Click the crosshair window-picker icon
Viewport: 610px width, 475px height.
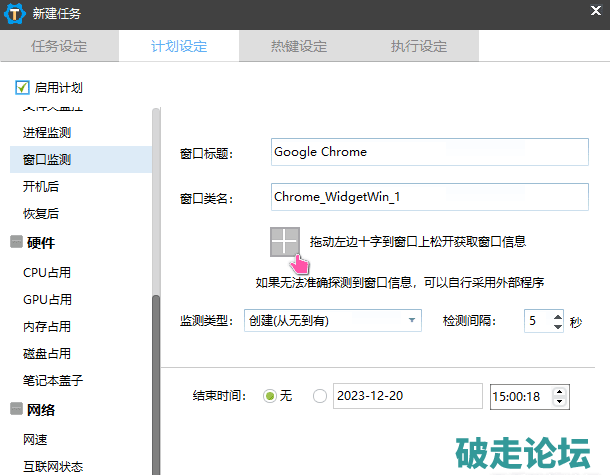tap(285, 242)
